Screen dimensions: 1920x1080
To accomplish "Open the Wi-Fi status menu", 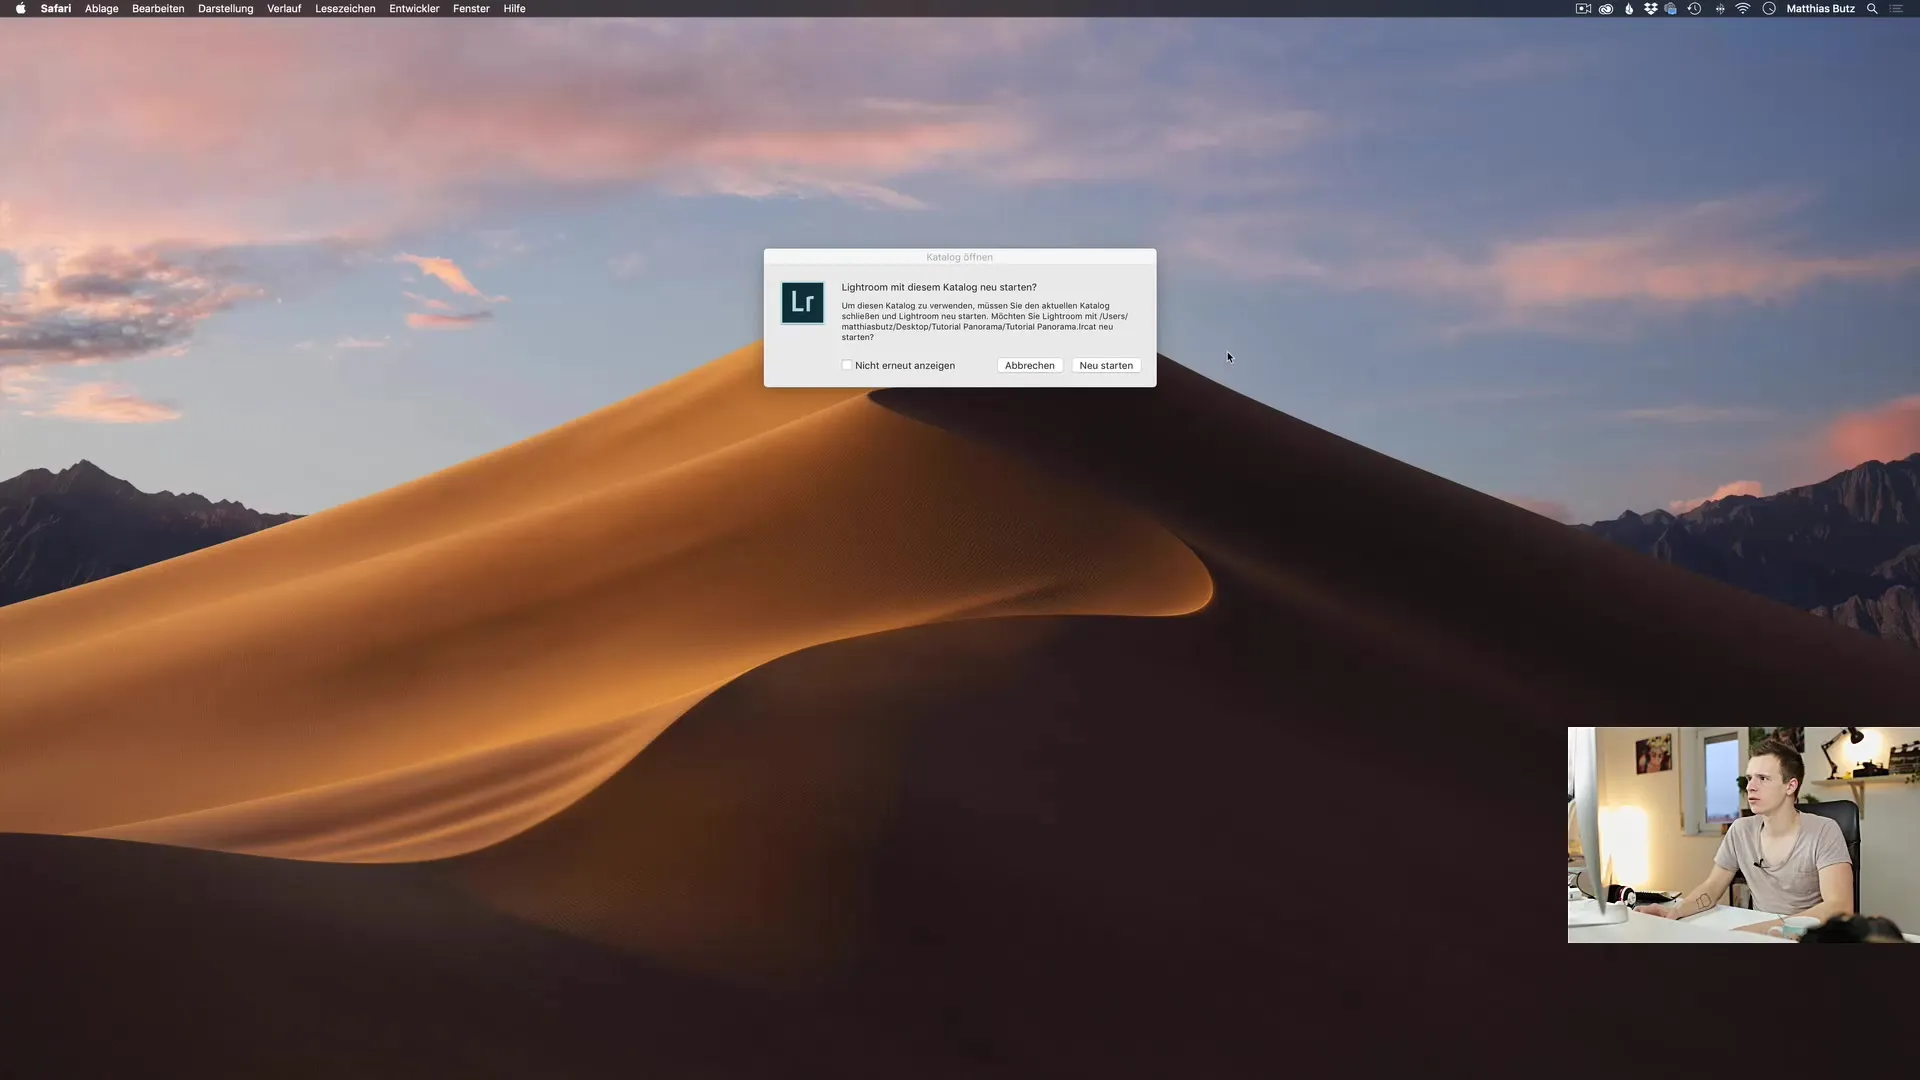I will coord(1743,9).
